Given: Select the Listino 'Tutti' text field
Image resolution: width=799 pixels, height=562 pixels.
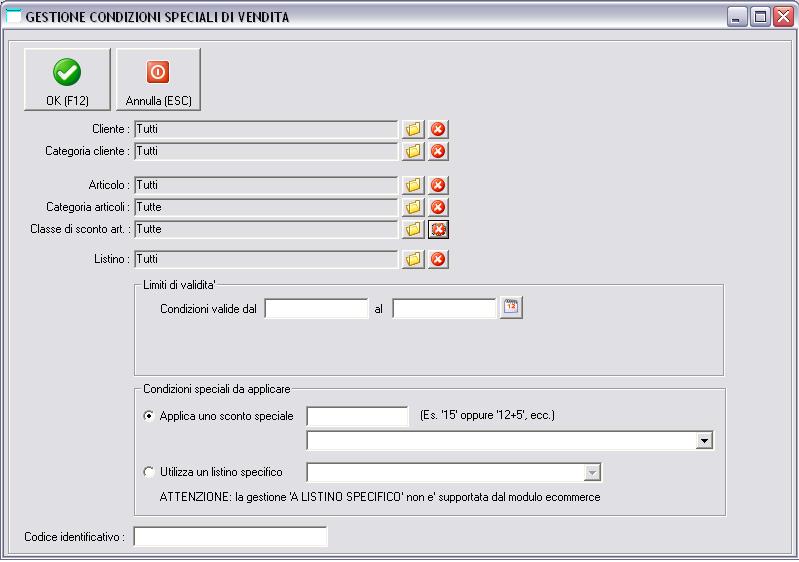Looking at the screenshot, I should 265,259.
